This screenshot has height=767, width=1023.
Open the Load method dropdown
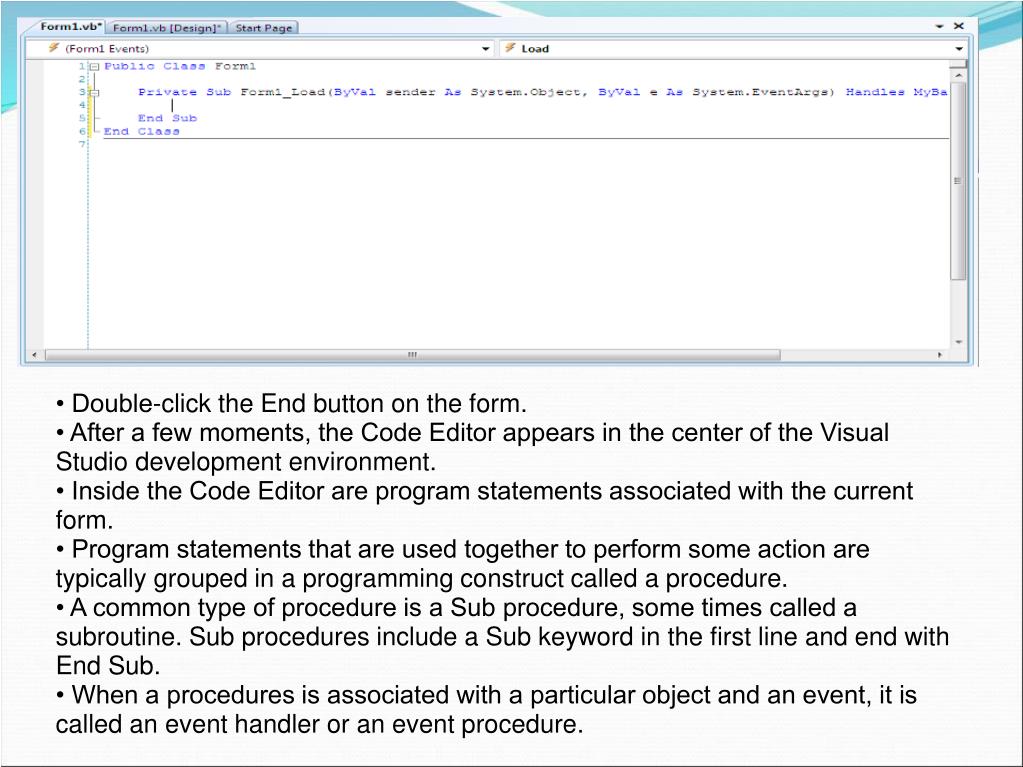tap(958, 49)
